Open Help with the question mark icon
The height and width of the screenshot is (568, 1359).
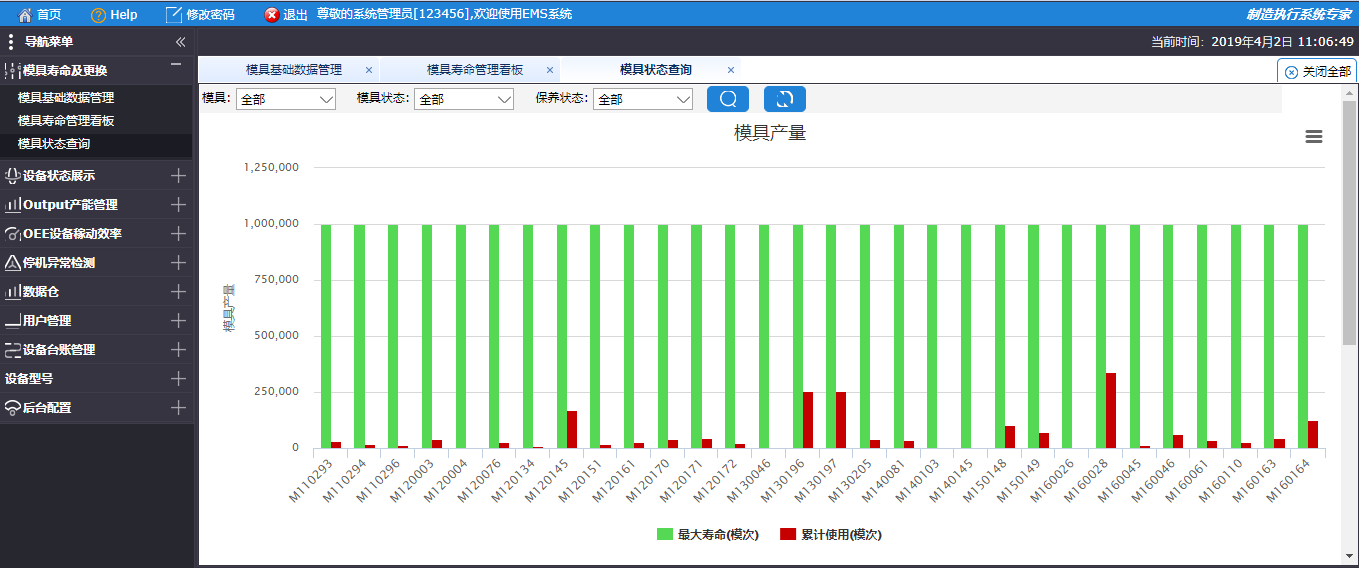(x=98, y=15)
